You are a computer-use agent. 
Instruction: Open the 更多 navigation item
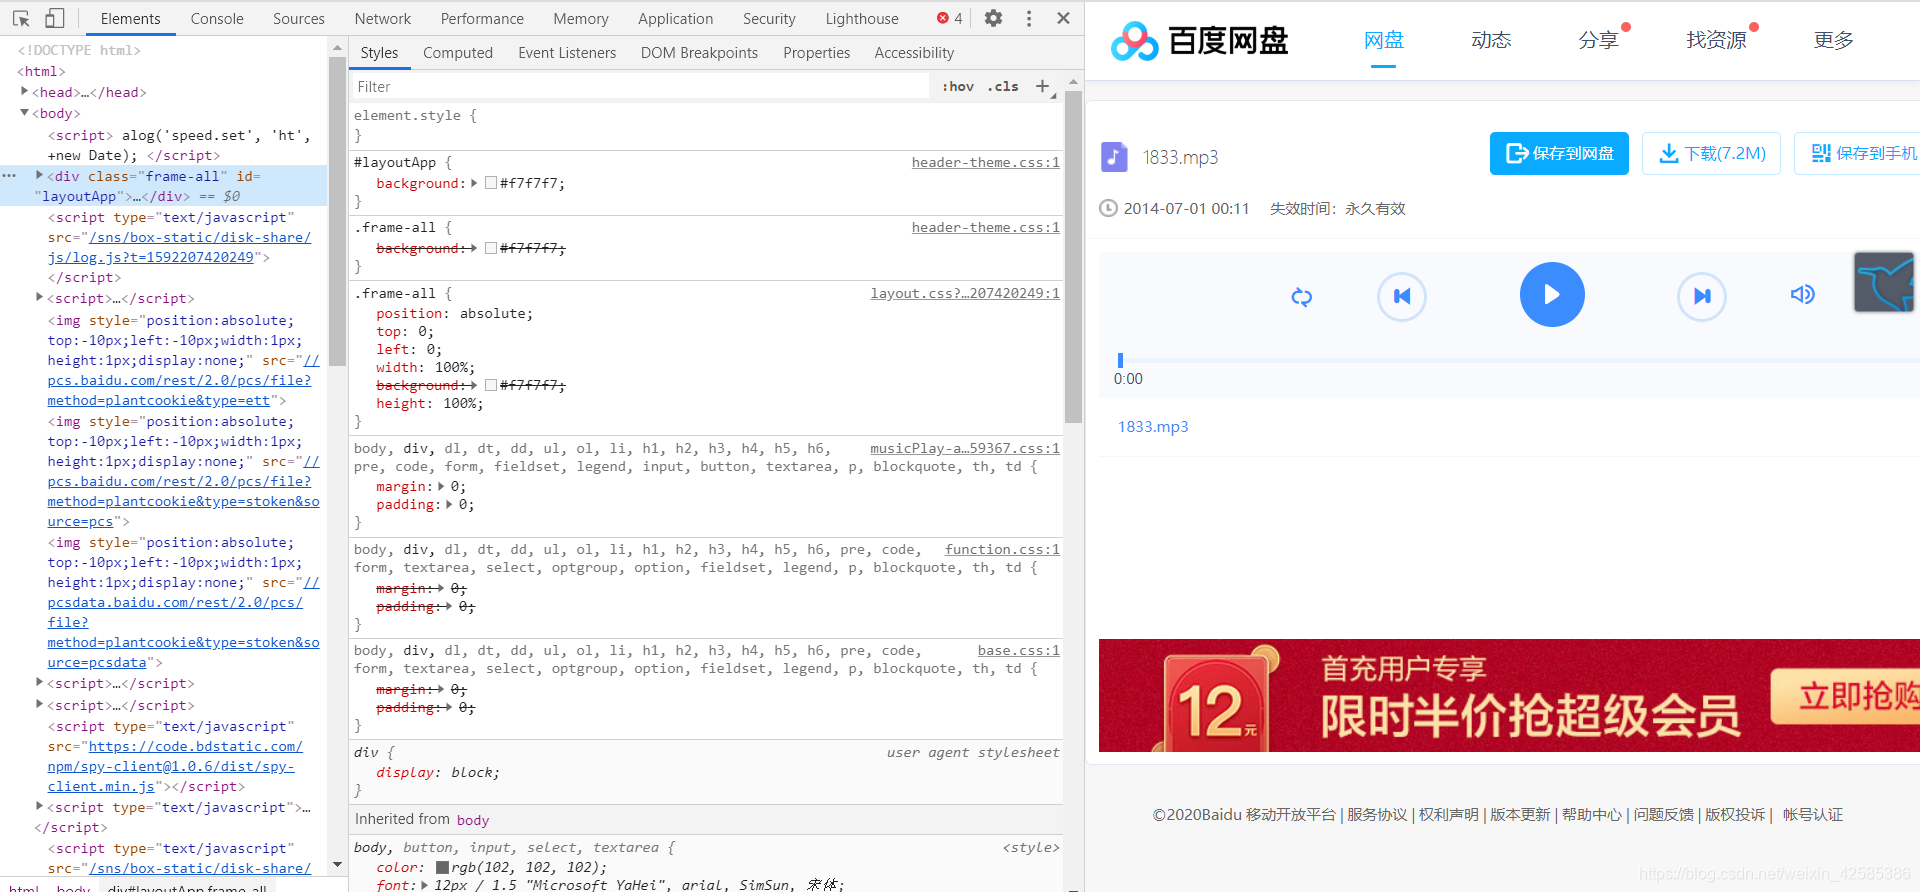(x=1833, y=40)
